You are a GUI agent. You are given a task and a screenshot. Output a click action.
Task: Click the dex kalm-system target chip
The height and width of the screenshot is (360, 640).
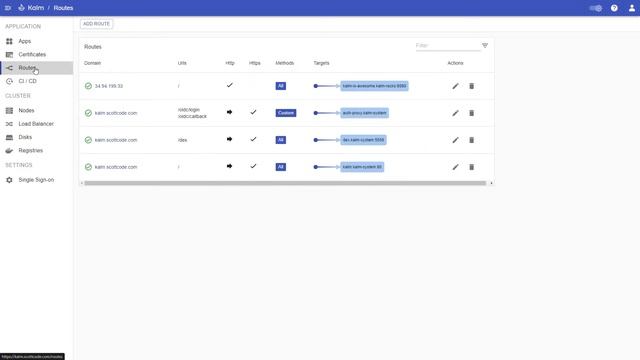pyautogui.click(x=363, y=140)
